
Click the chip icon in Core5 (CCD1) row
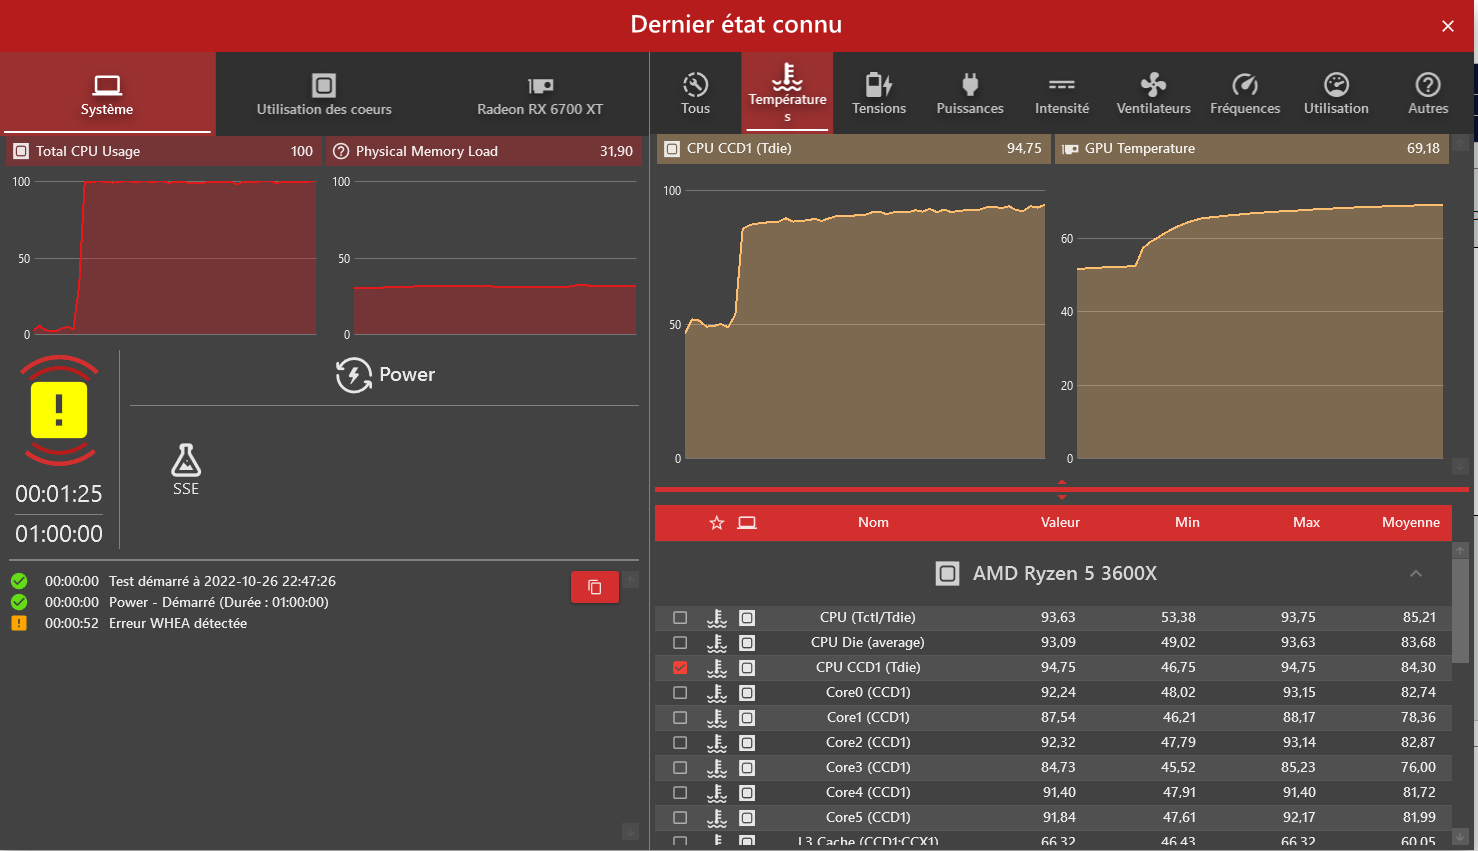(747, 818)
